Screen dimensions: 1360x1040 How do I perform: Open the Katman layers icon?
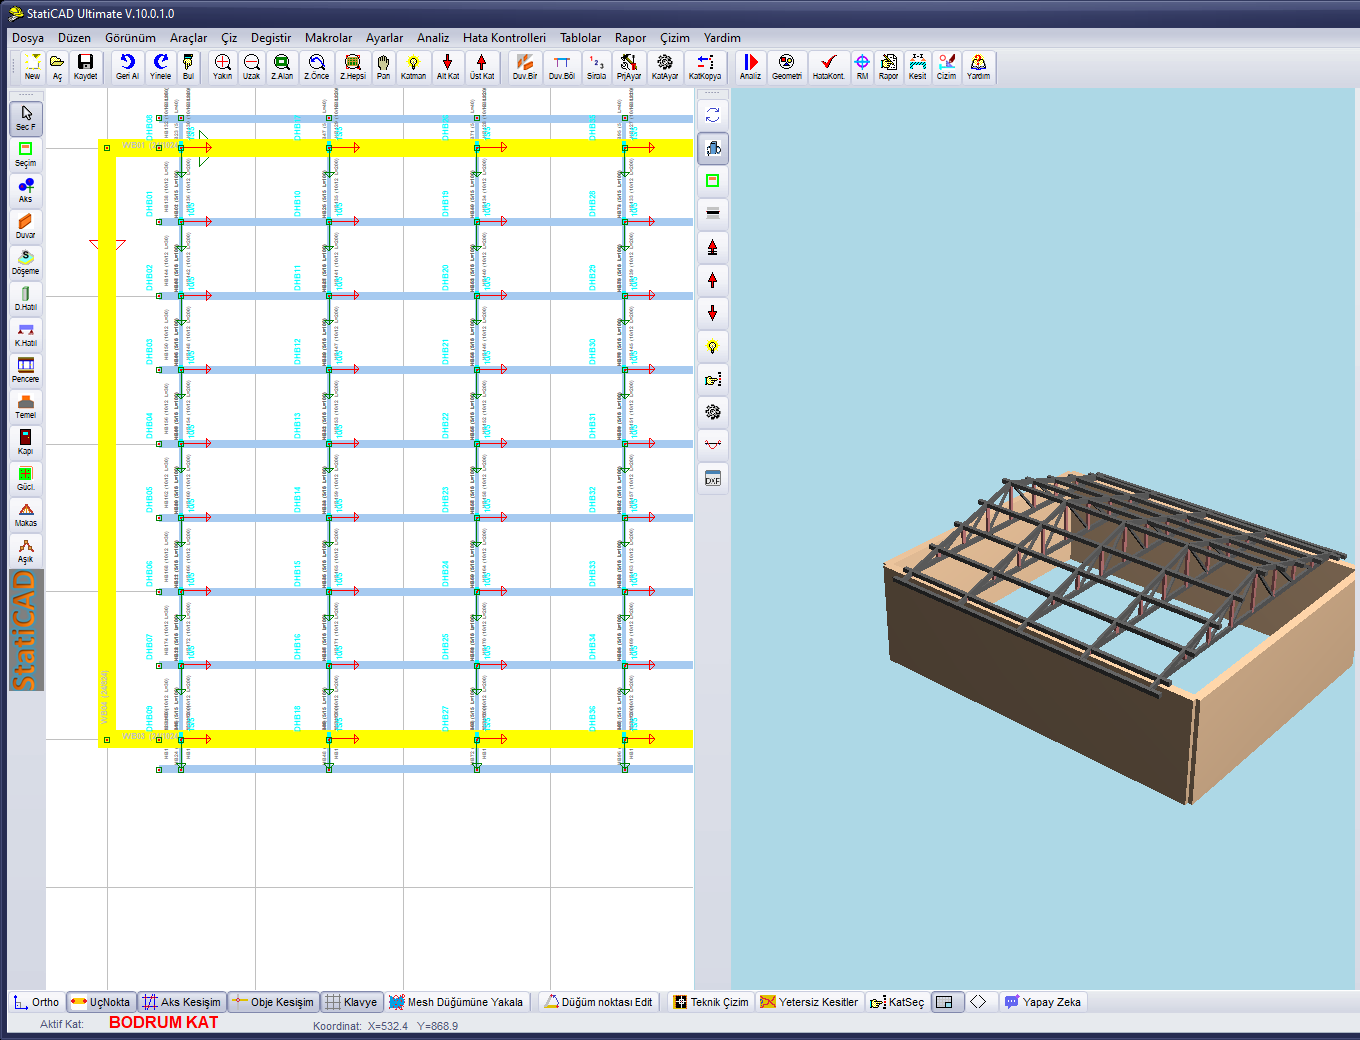coord(413,67)
